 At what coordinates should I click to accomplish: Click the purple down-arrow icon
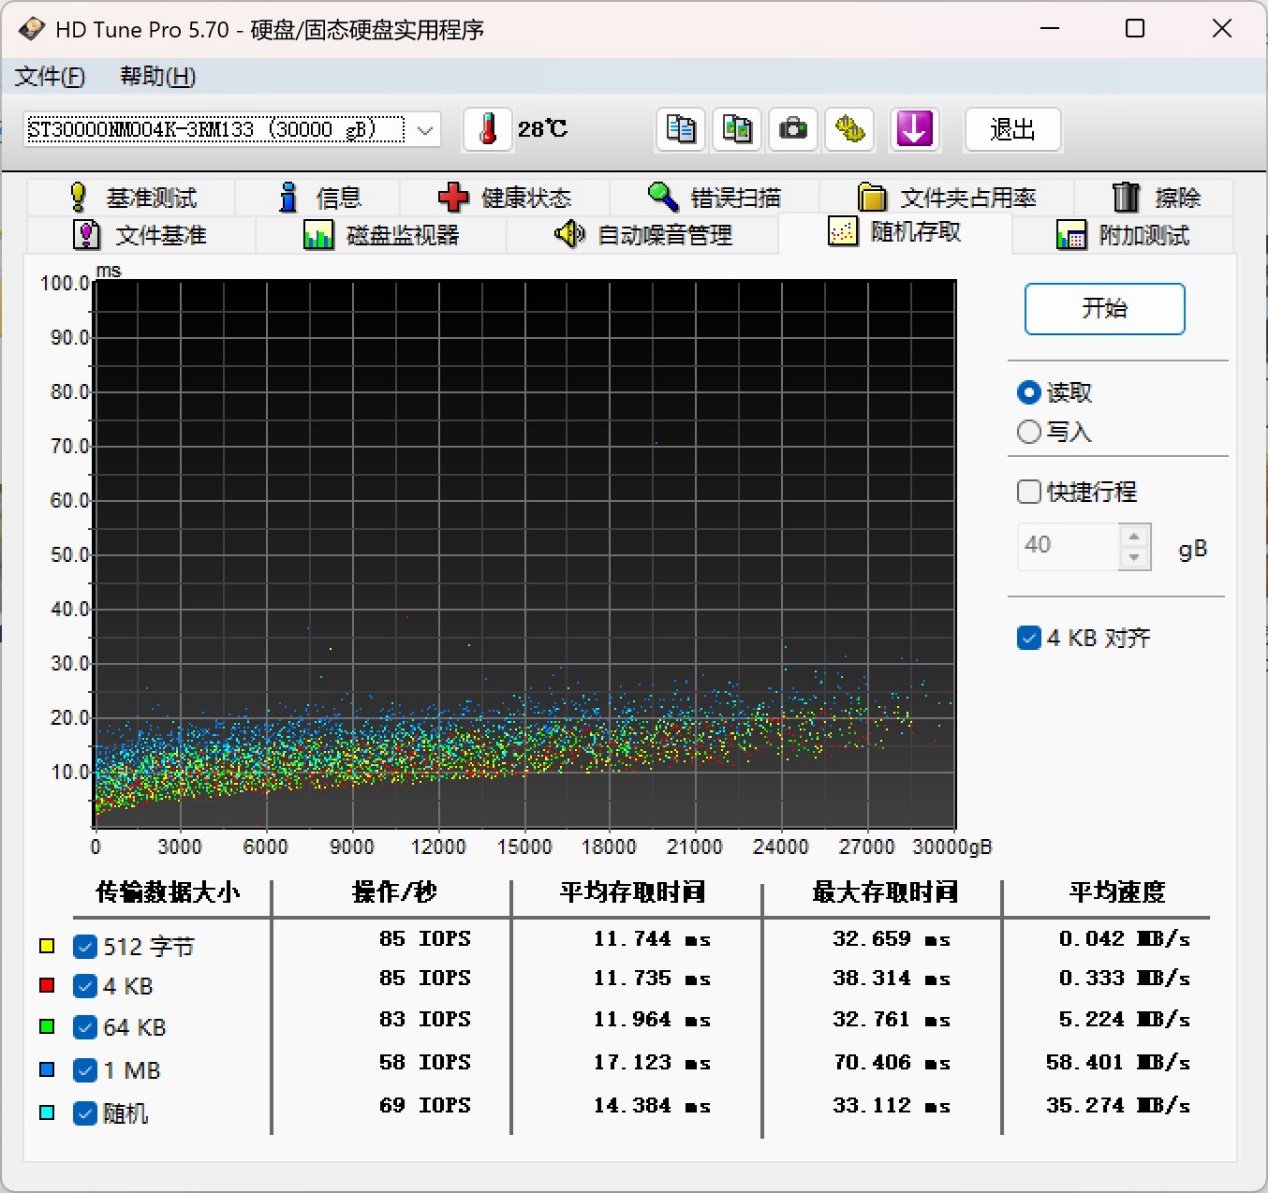(914, 130)
